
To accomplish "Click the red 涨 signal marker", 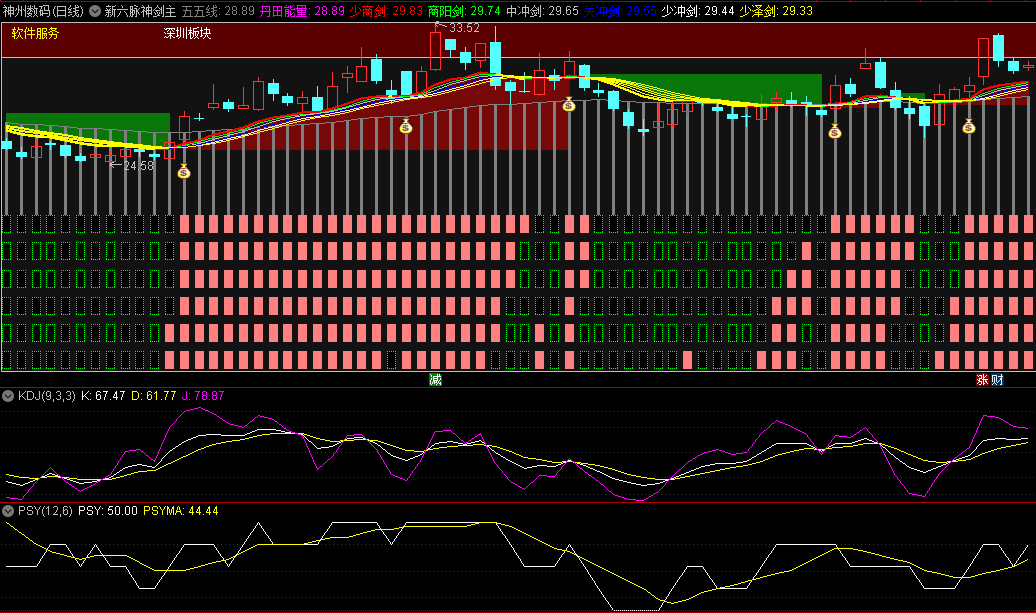I will point(982,379).
